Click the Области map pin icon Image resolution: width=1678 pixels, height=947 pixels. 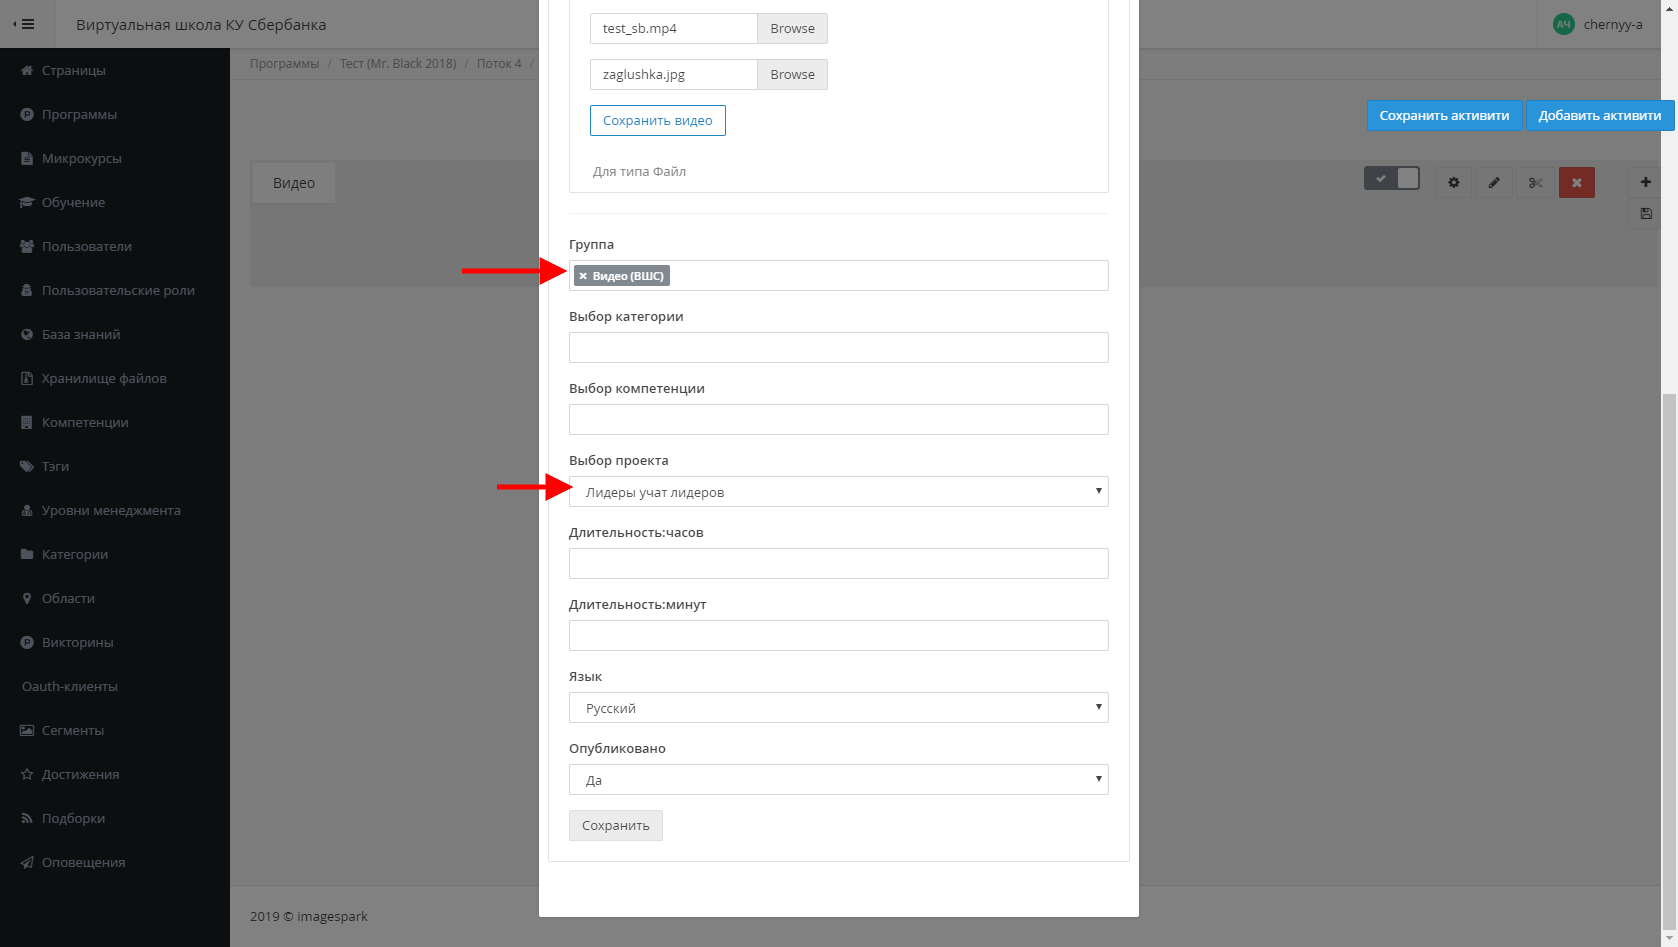(x=27, y=598)
